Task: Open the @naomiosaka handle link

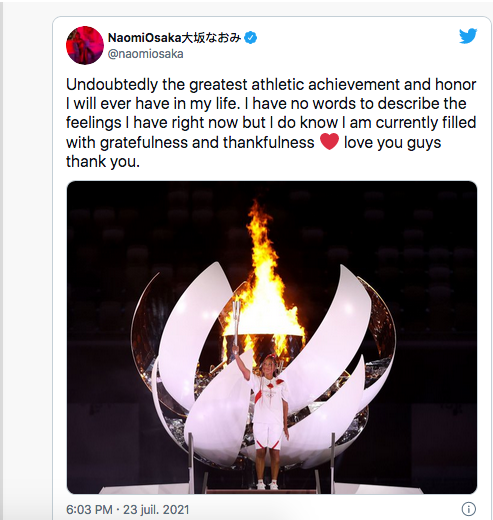Action: tap(146, 54)
